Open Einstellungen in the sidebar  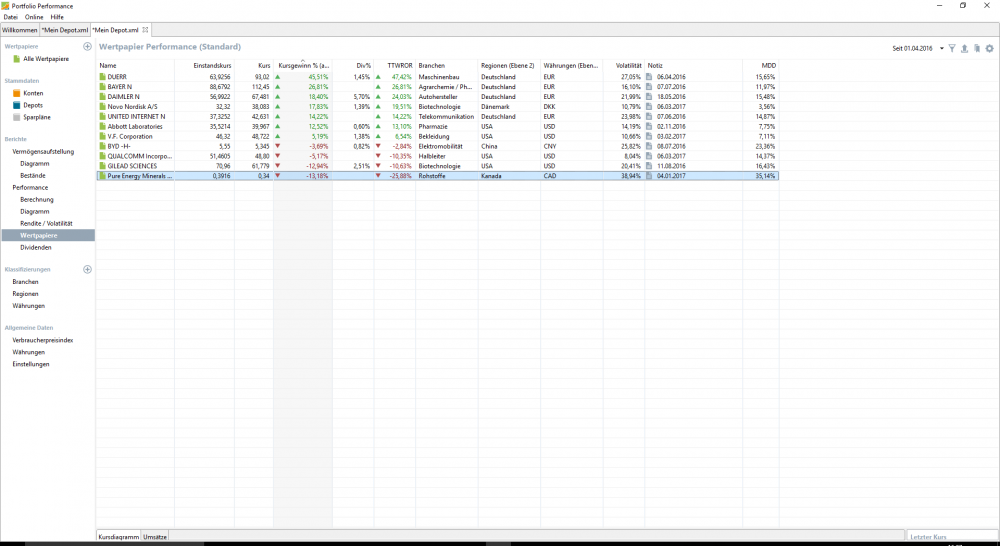click(31, 364)
